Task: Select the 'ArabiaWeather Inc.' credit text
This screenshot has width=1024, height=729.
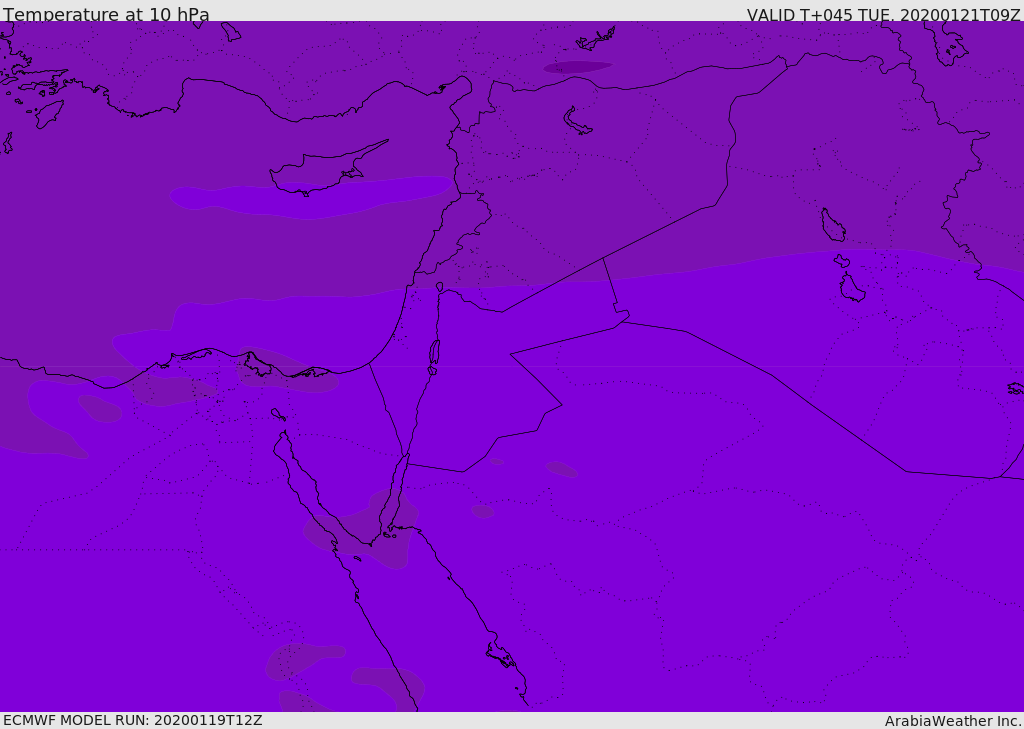Action: click(x=952, y=721)
